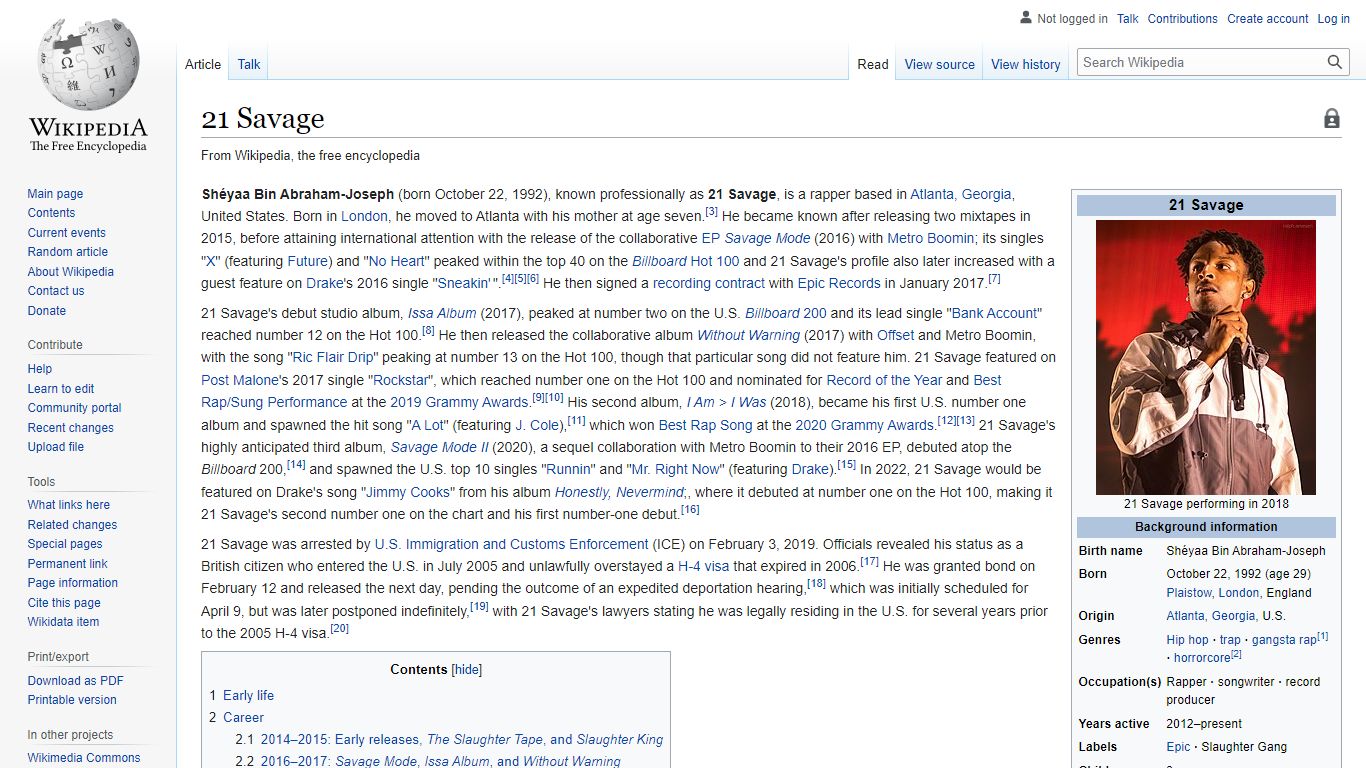Open Contributions in top bar
Image resolution: width=1366 pixels, height=768 pixels.
click(1182, 19)
